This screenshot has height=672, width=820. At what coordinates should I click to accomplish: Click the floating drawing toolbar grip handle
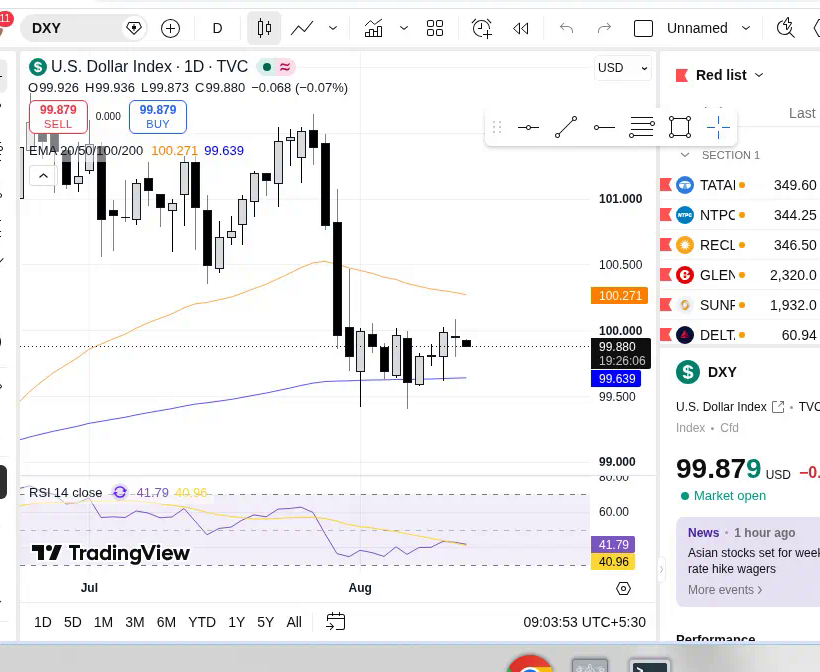point(497,127)
